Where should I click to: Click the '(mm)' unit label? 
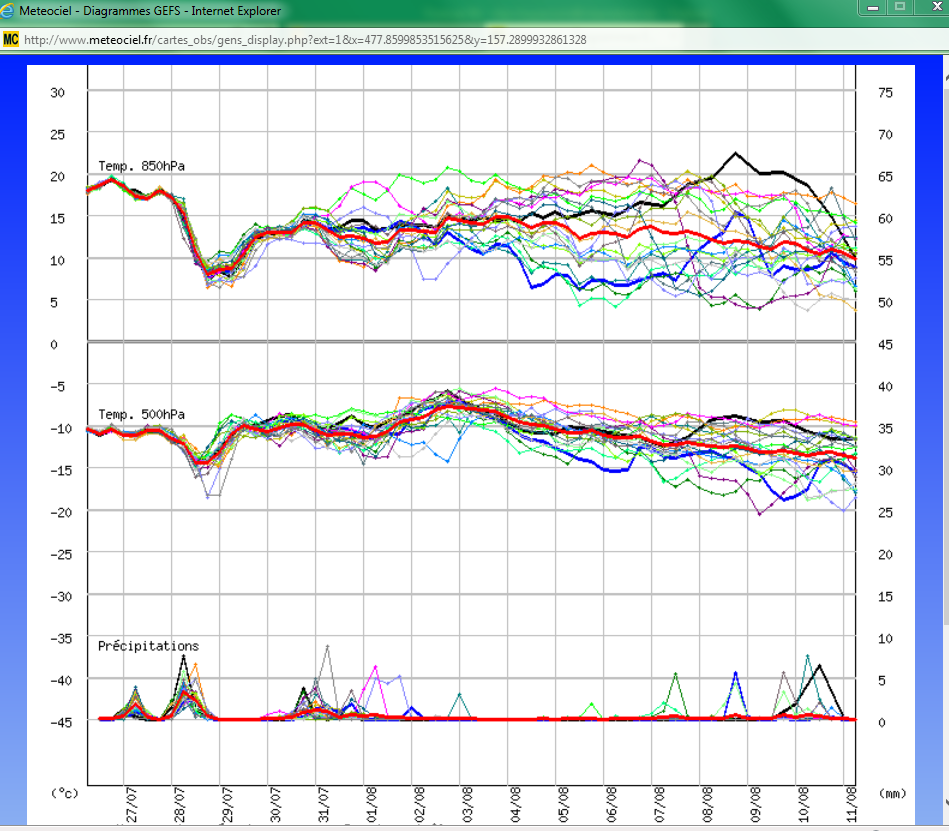tap(892, 793)
